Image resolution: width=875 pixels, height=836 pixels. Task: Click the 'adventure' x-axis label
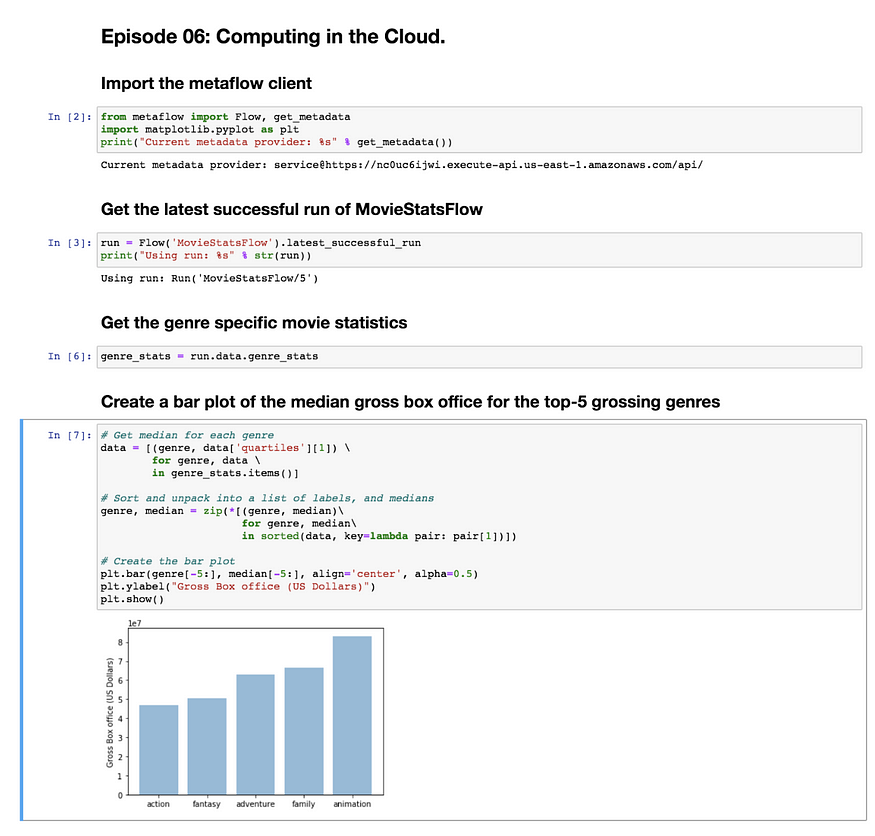tap(256, 804)
